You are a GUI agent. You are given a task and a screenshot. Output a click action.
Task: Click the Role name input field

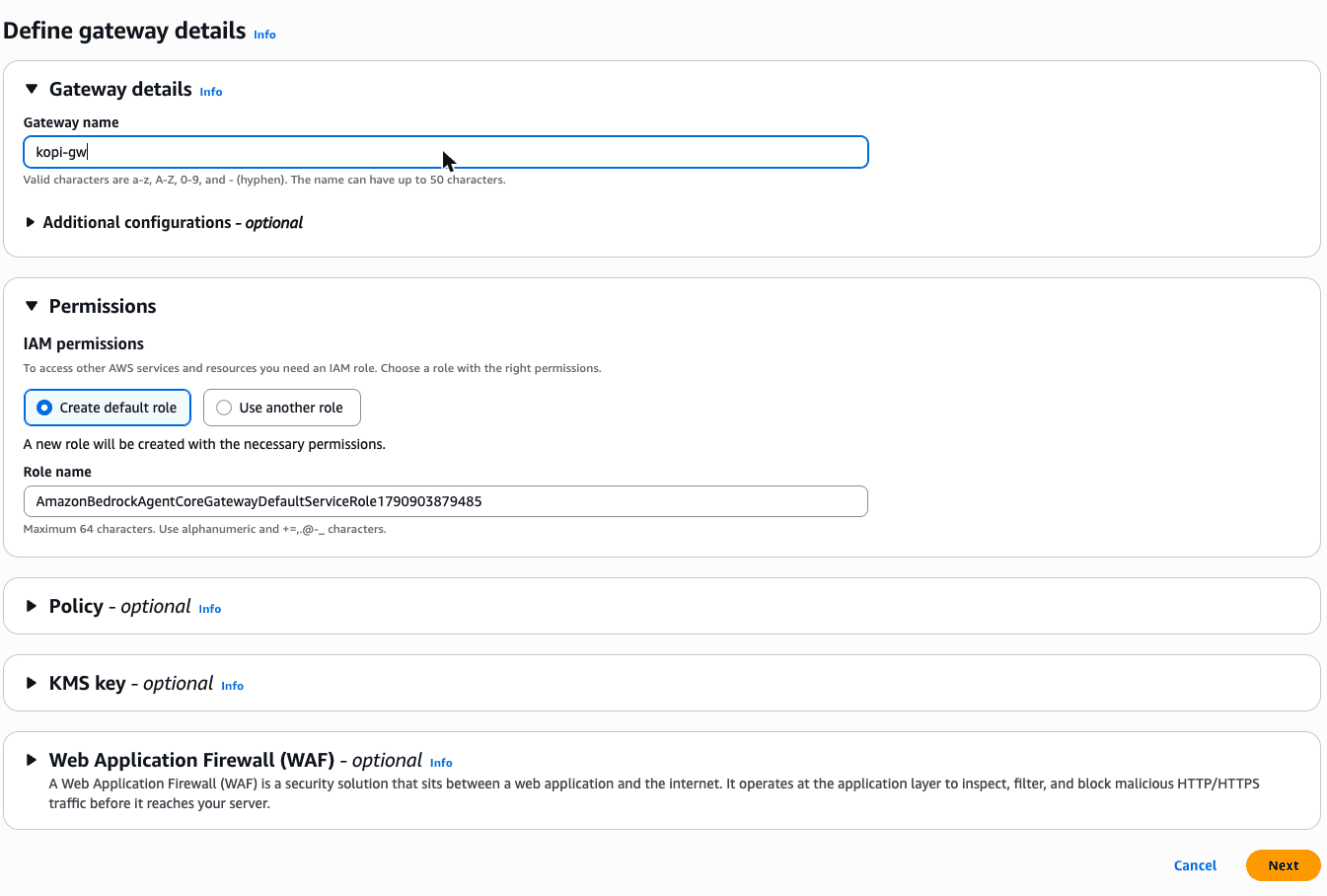click(446, 501)
